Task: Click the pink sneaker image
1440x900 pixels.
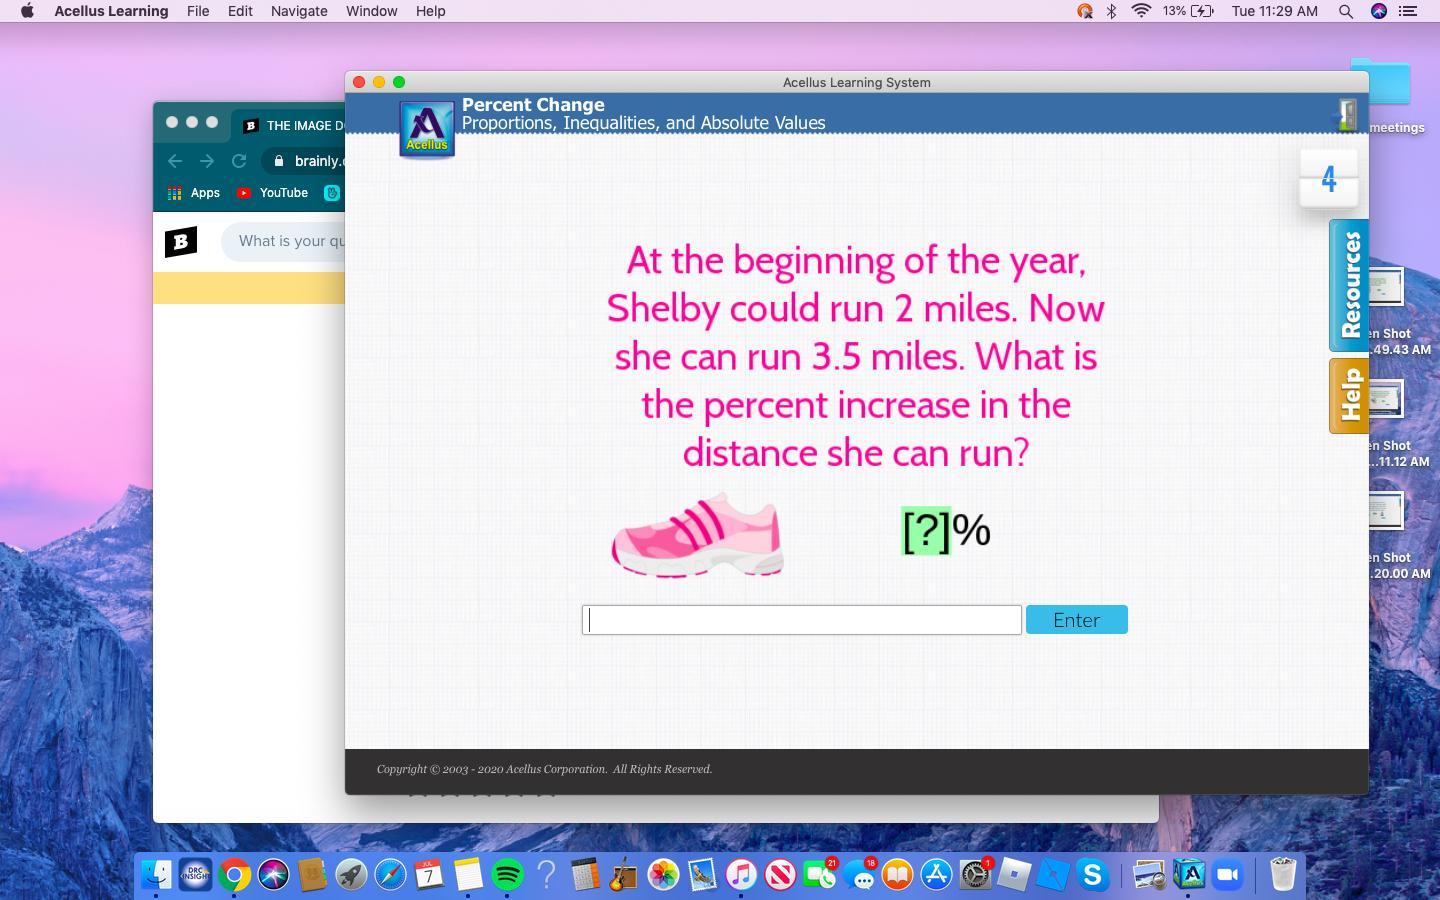Action: [x=697, y=534]
